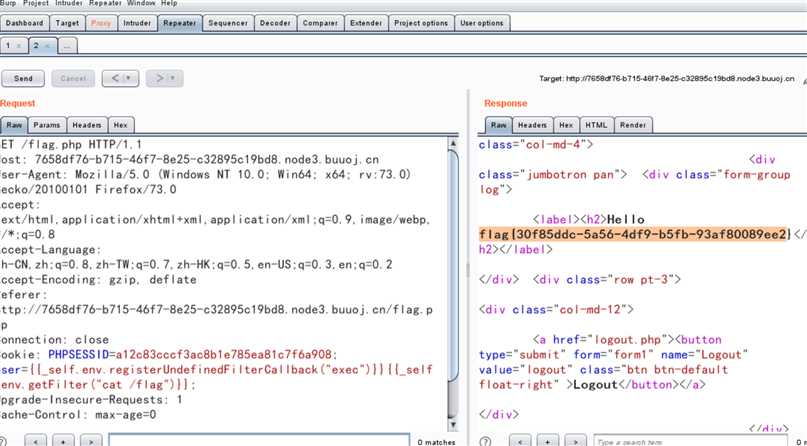Click the Target URL label
Viewport: 807px width, 446px height.
[666, 79]
